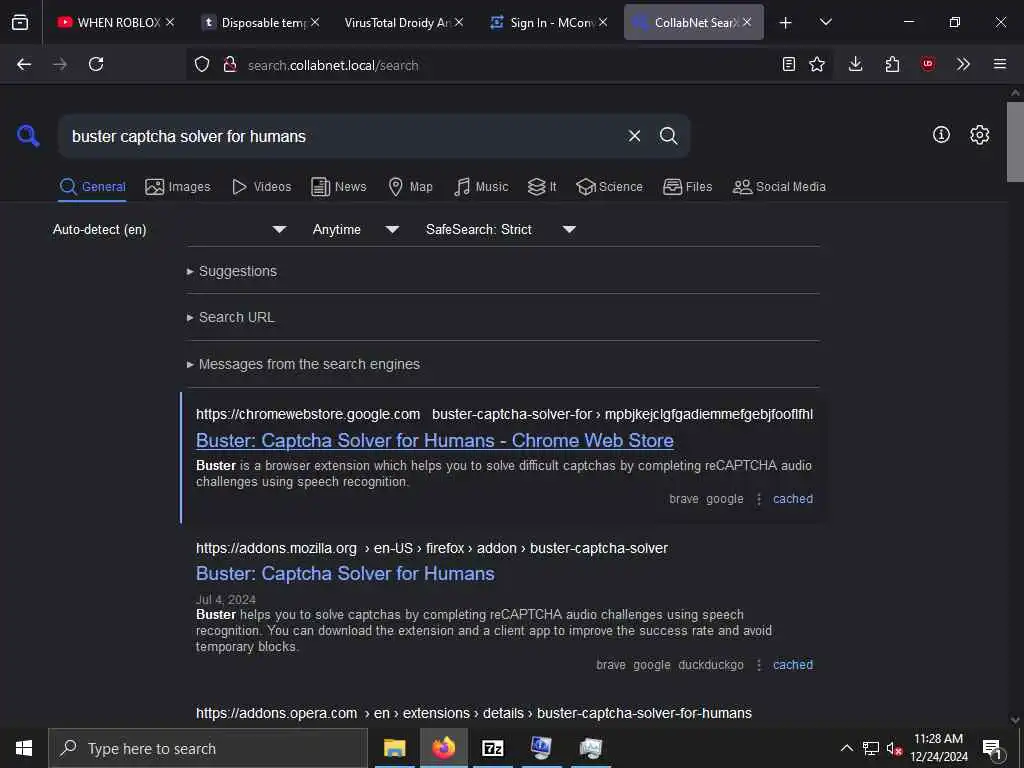Open Buster Firefox addon result title

tap(345, 573)
